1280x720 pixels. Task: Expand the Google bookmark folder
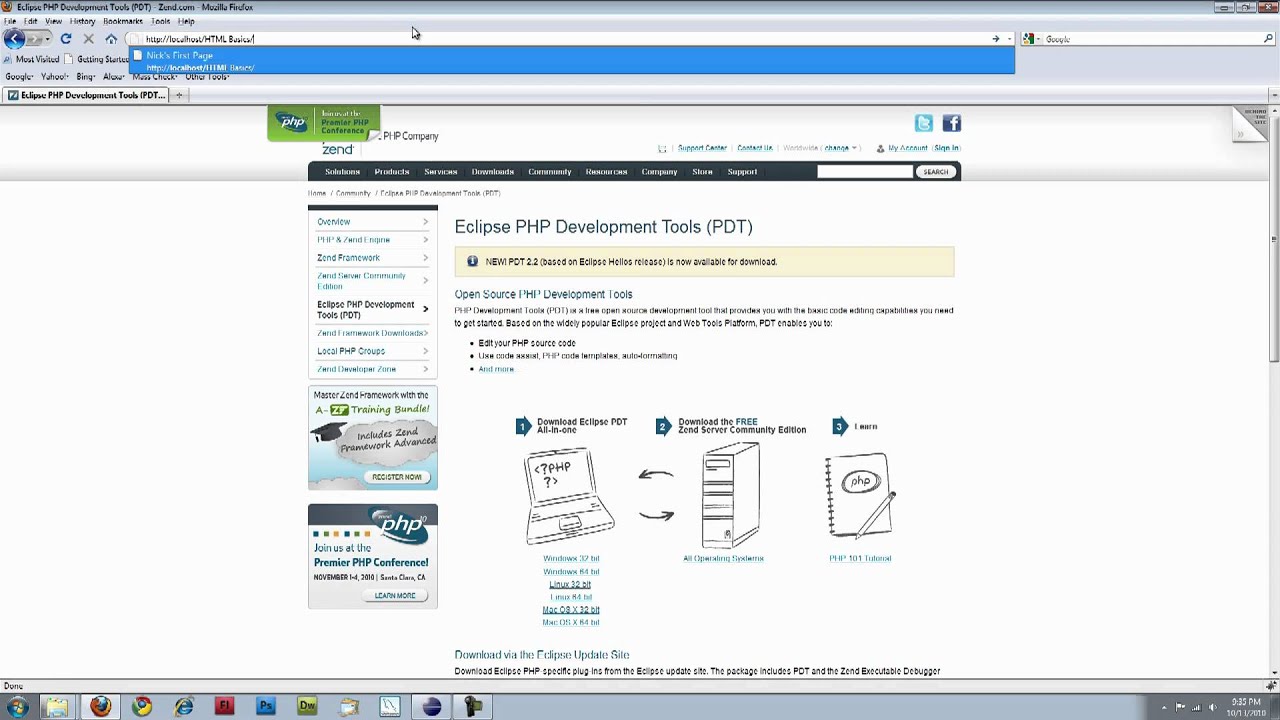coord(19,77)
